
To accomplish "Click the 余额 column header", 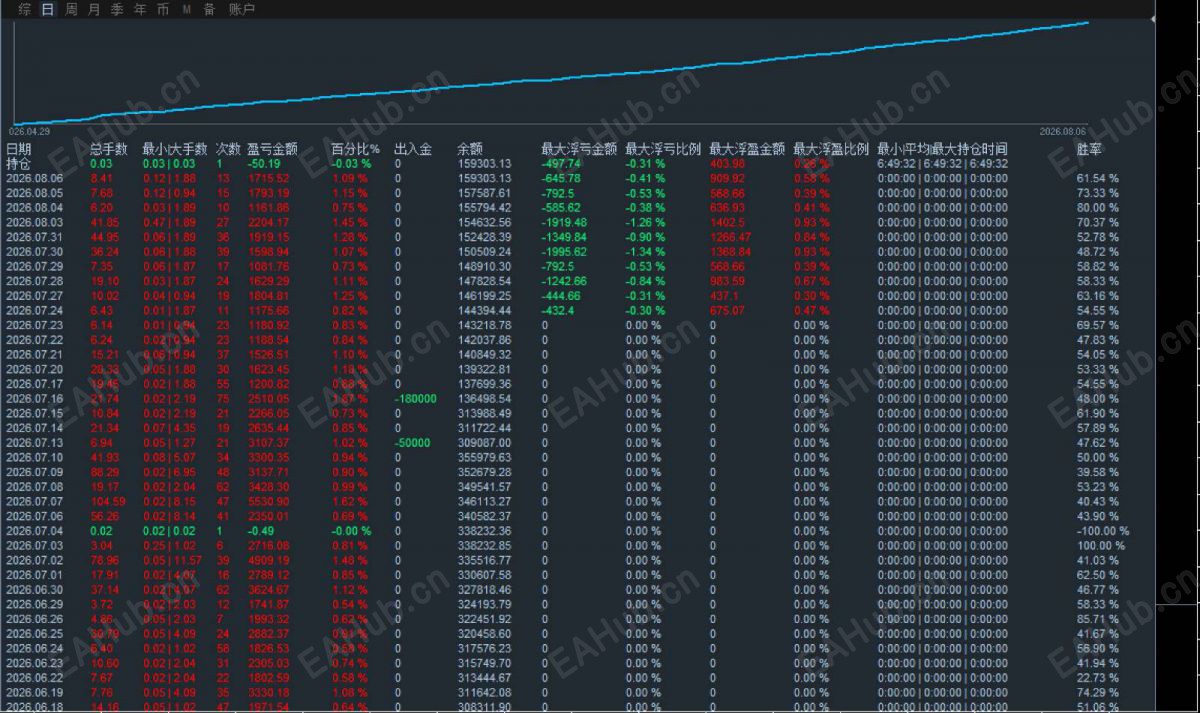I will [471, 149].
